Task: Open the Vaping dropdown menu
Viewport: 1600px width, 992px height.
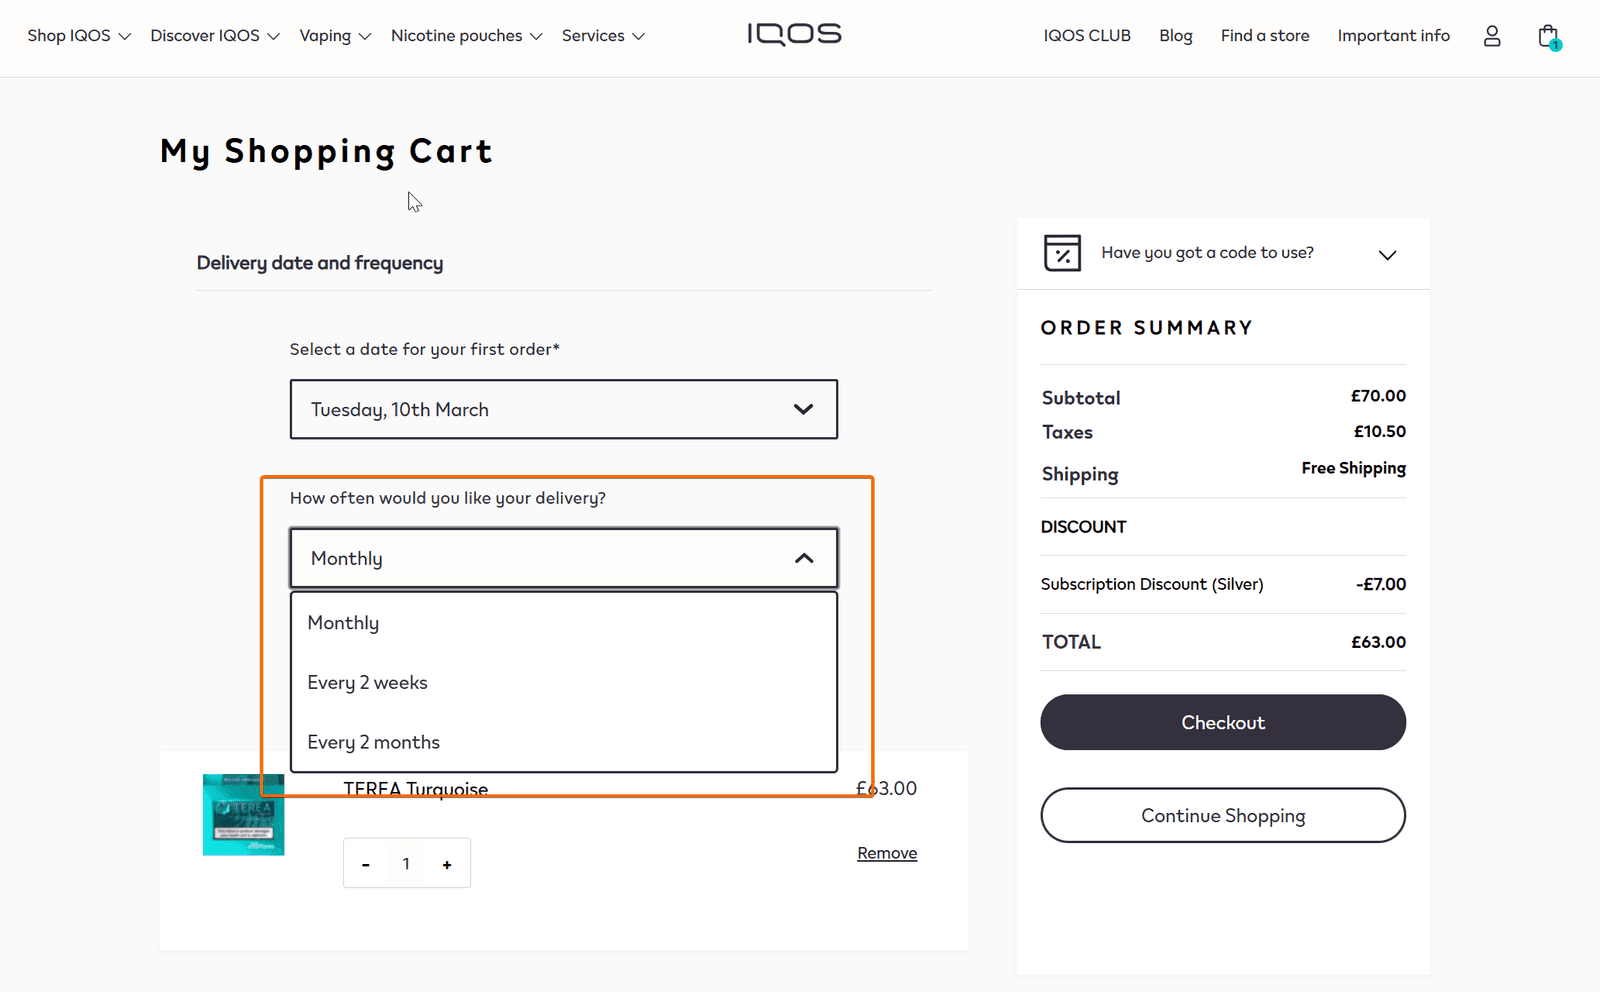Action: point(335,36)
